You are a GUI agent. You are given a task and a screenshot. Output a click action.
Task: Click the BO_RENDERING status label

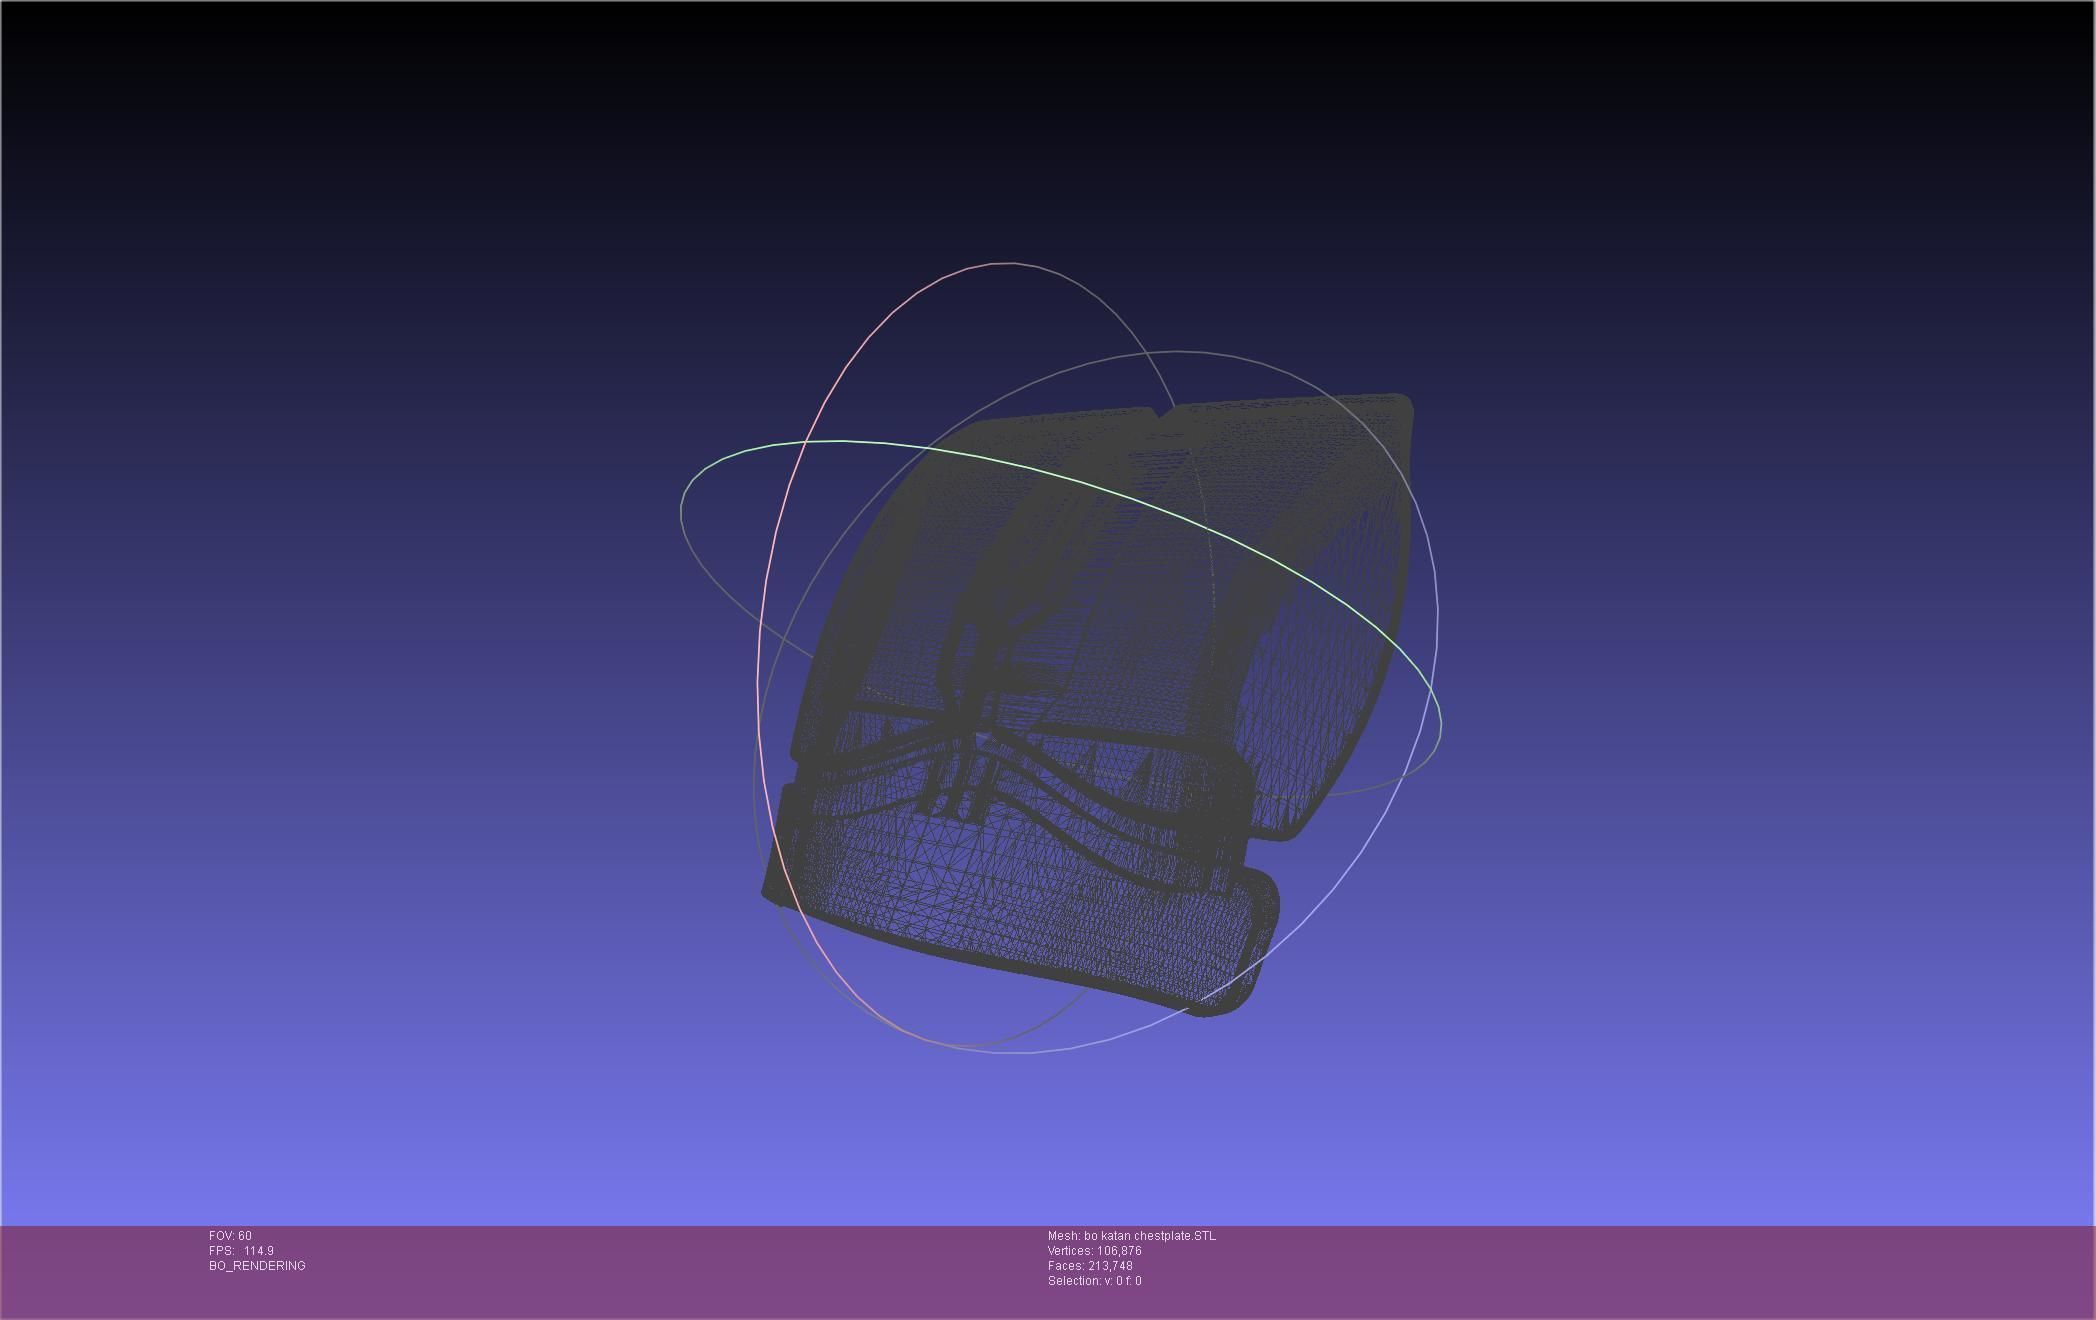click(257, 1266)
